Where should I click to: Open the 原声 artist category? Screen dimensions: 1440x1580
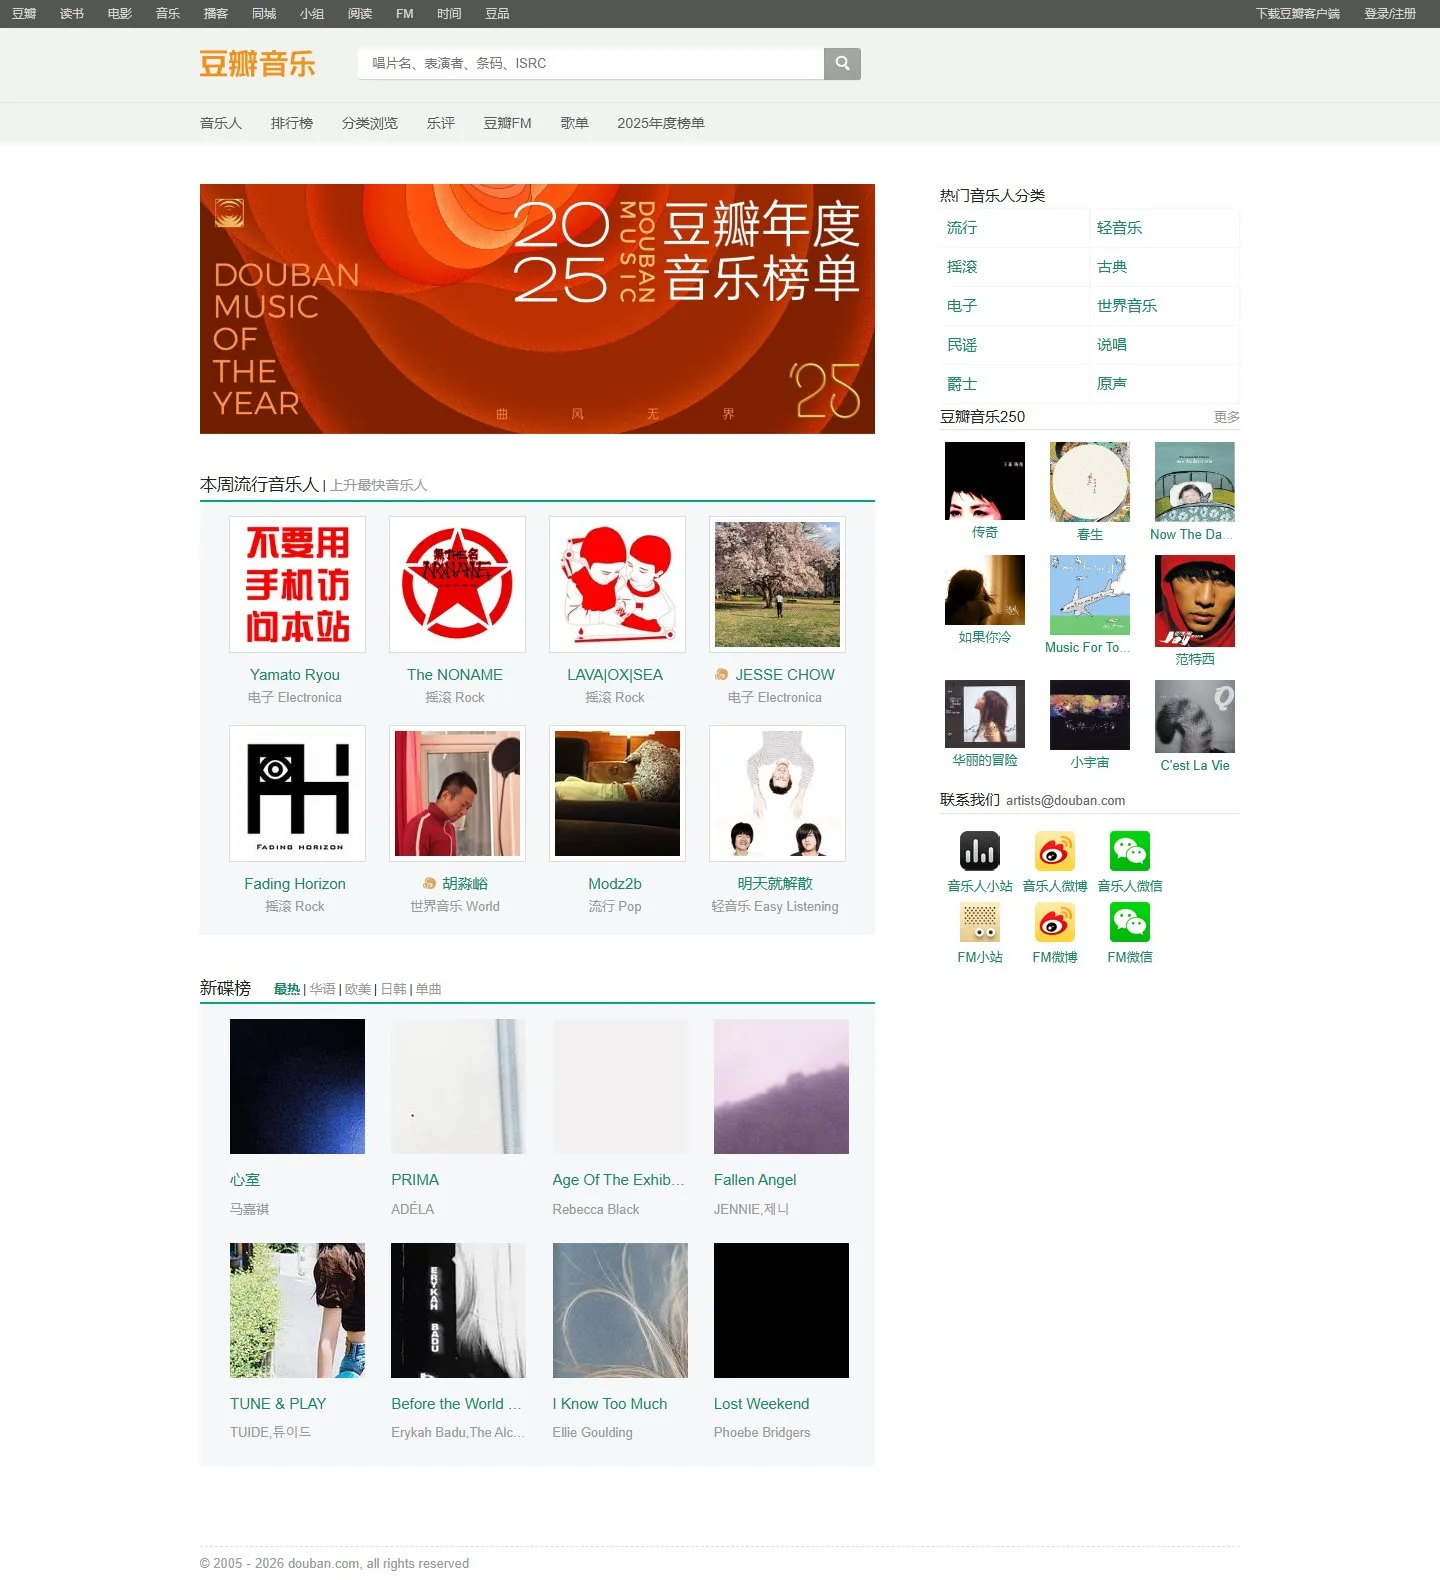point(1112,384)
